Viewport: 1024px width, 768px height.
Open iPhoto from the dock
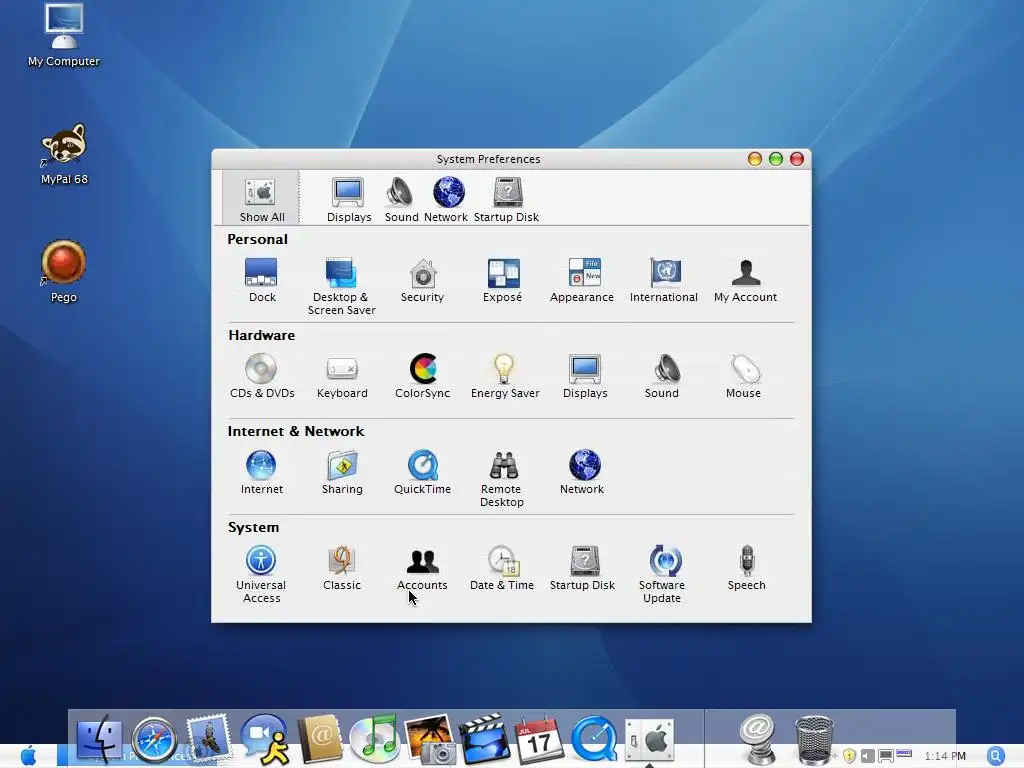pos(430,739)
